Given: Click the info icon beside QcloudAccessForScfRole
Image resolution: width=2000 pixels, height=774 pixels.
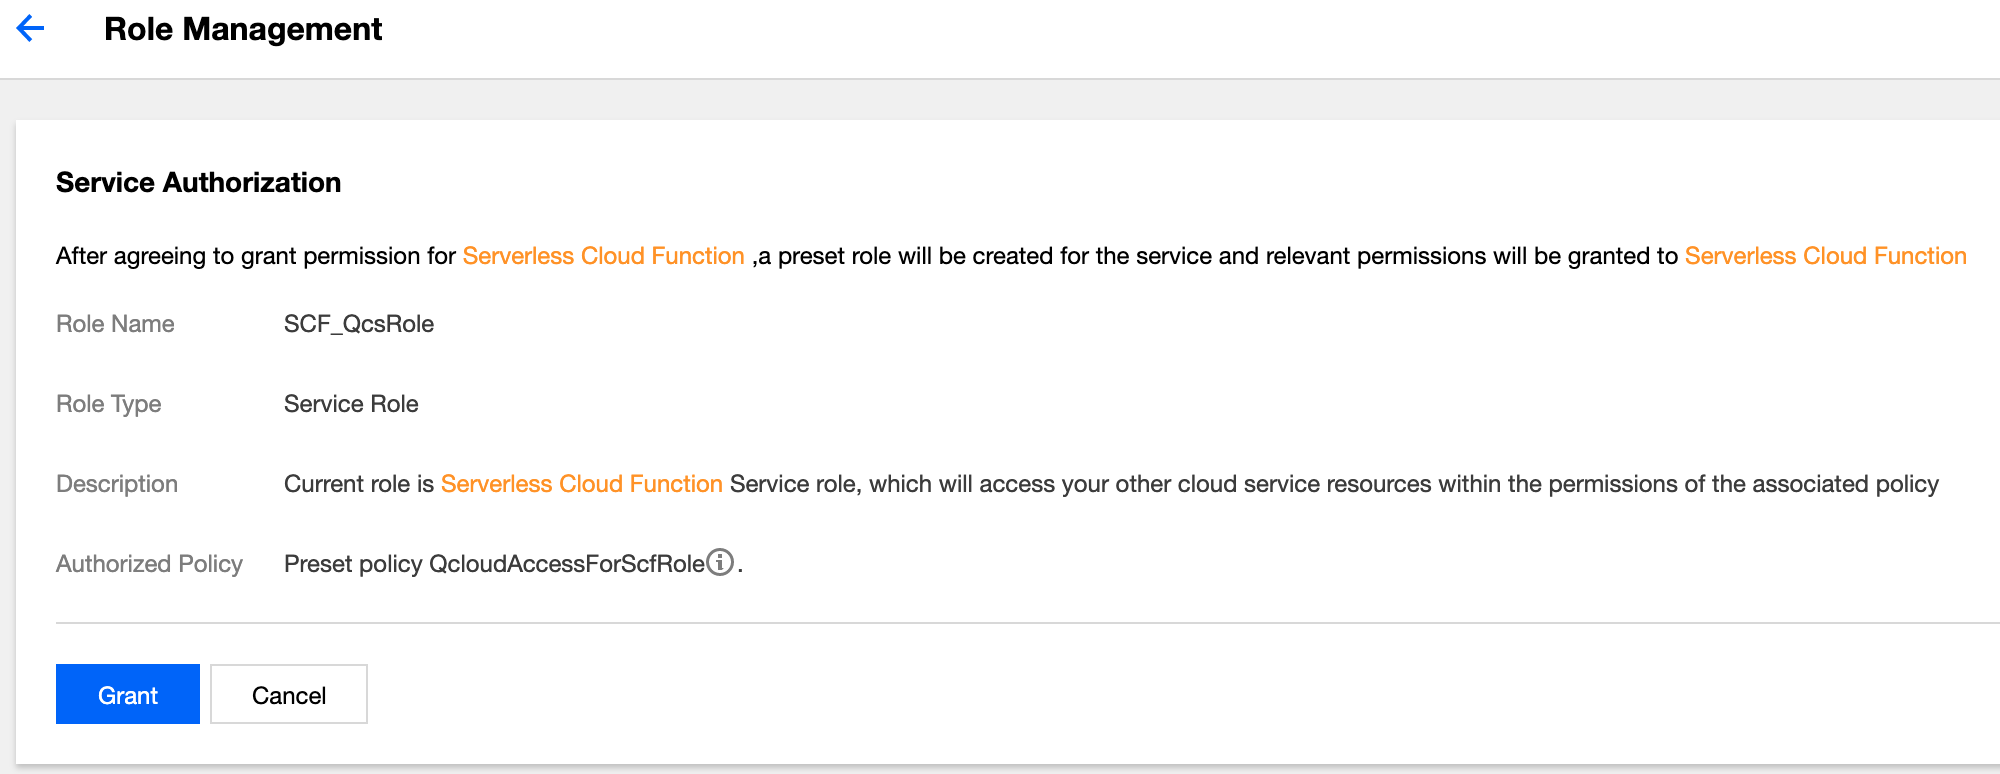Looking at the screenshot, I should (720, 563).
